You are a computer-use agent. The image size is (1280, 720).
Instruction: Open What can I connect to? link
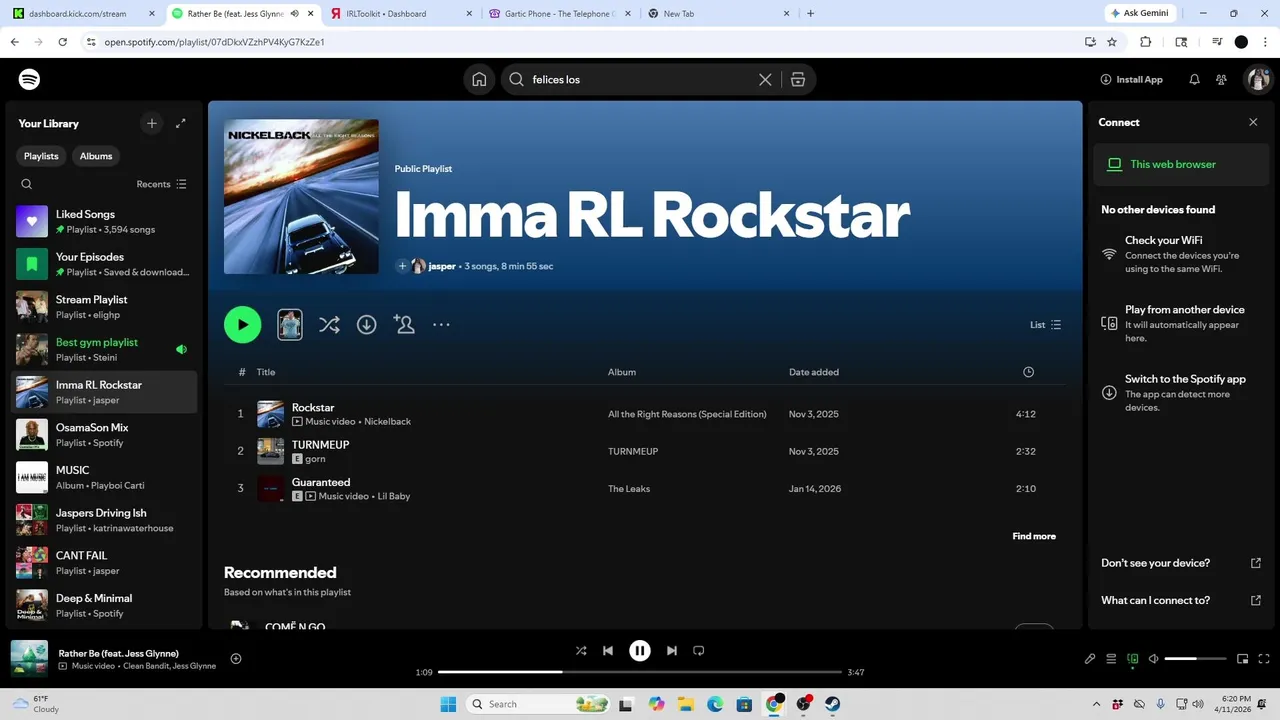point(1181,600)
